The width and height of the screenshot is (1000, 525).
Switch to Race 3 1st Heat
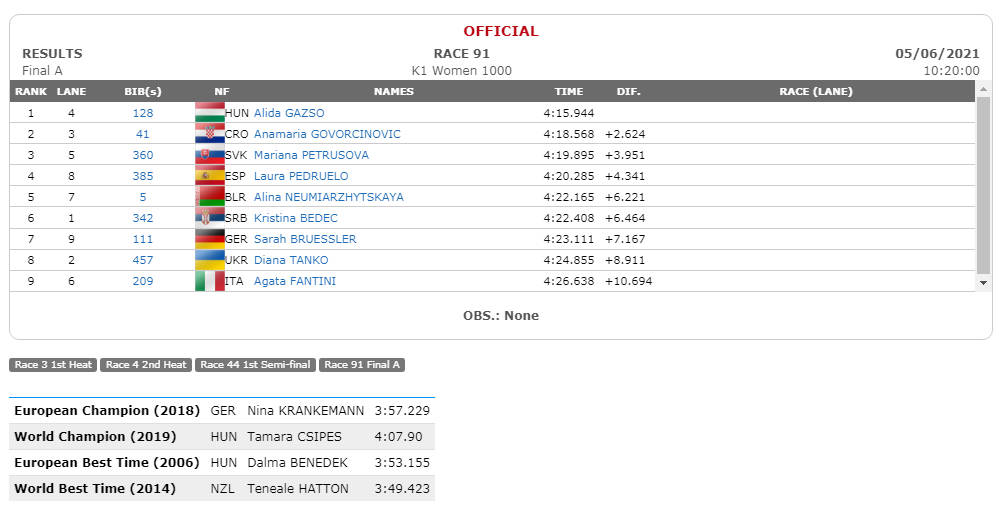[53, 365]
